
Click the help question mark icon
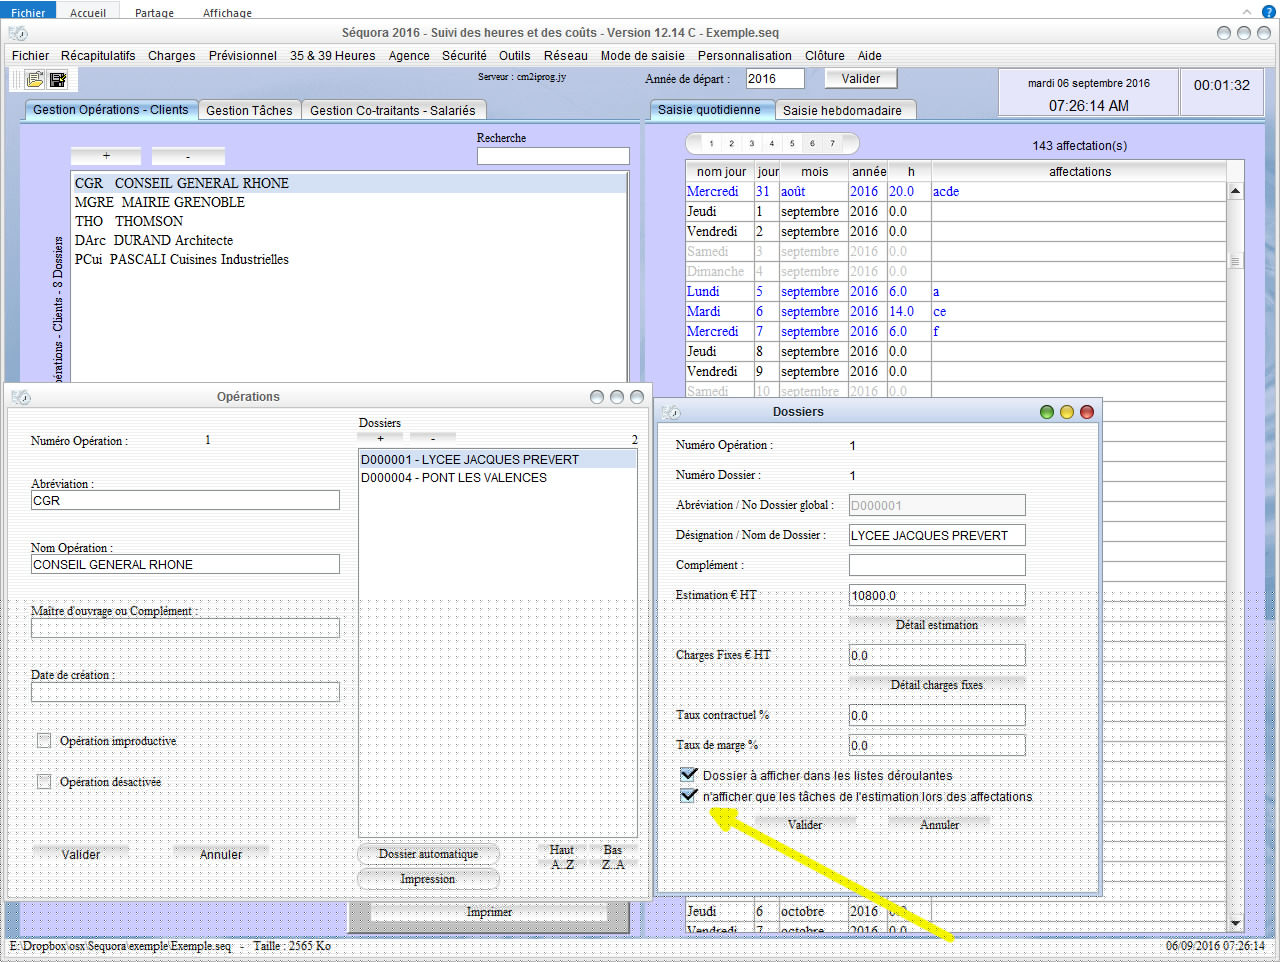coord(1268,12)
